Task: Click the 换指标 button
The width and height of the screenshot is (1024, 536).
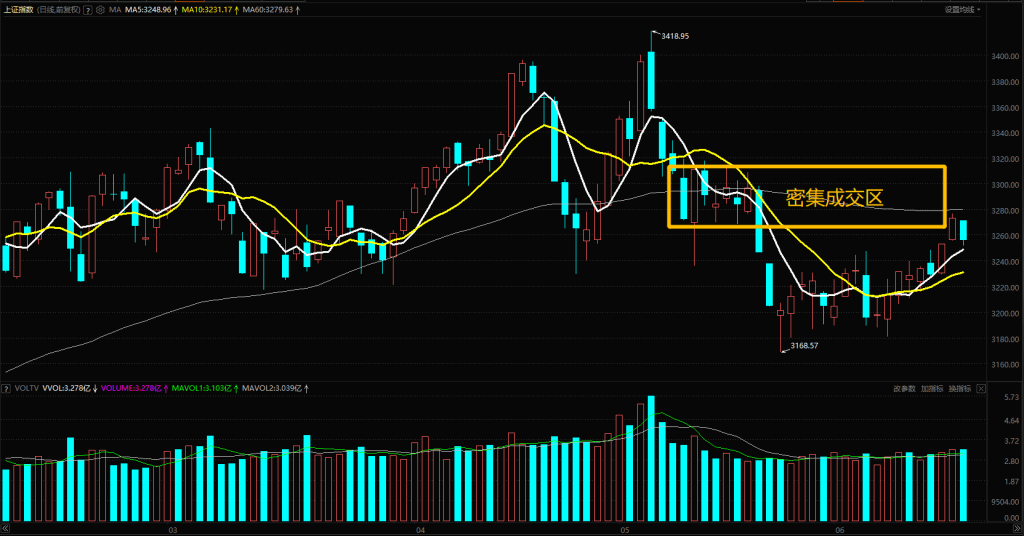Action: (960, 388)
